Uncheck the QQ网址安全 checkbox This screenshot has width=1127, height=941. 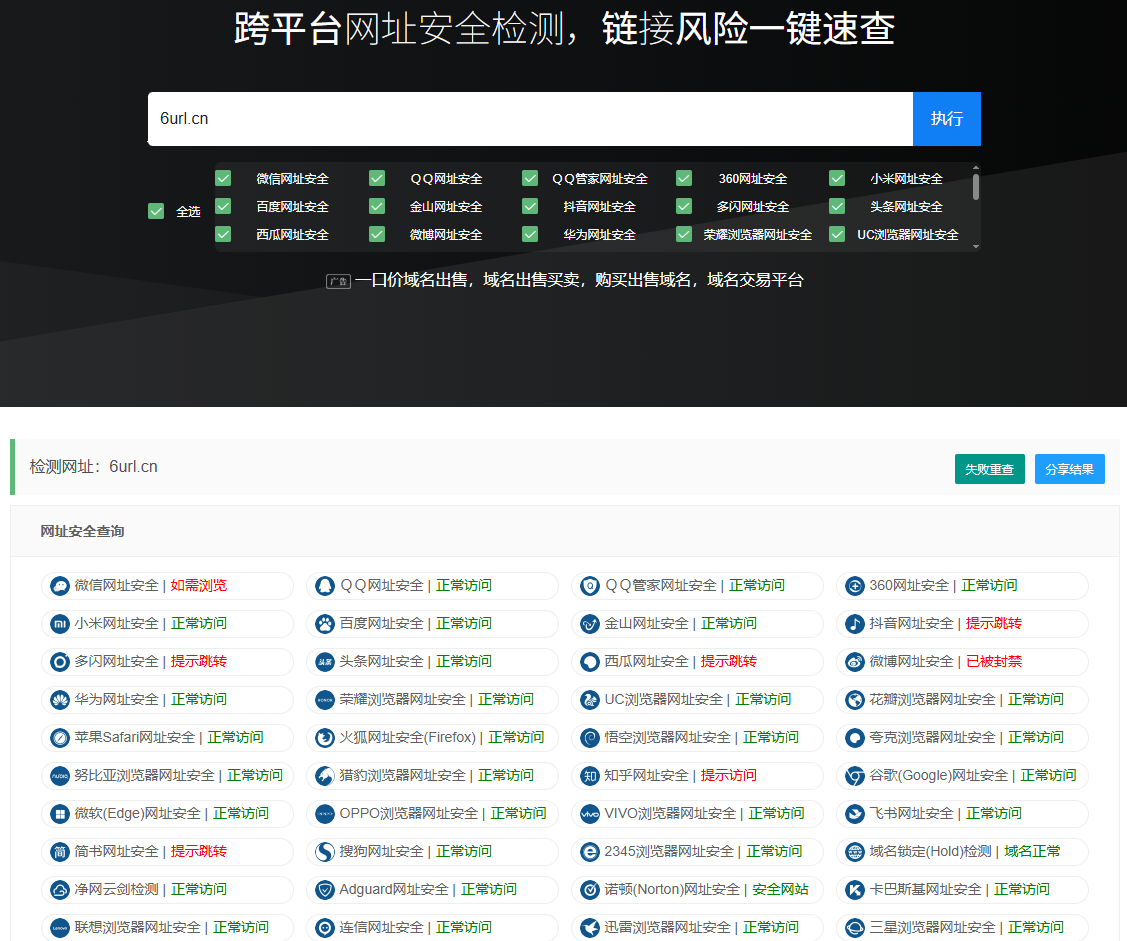coord(377,178)
